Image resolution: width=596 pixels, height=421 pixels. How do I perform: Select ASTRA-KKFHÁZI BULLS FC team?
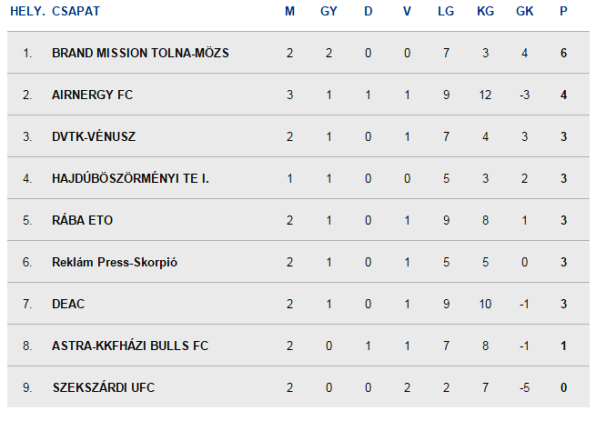click(130, 346)
